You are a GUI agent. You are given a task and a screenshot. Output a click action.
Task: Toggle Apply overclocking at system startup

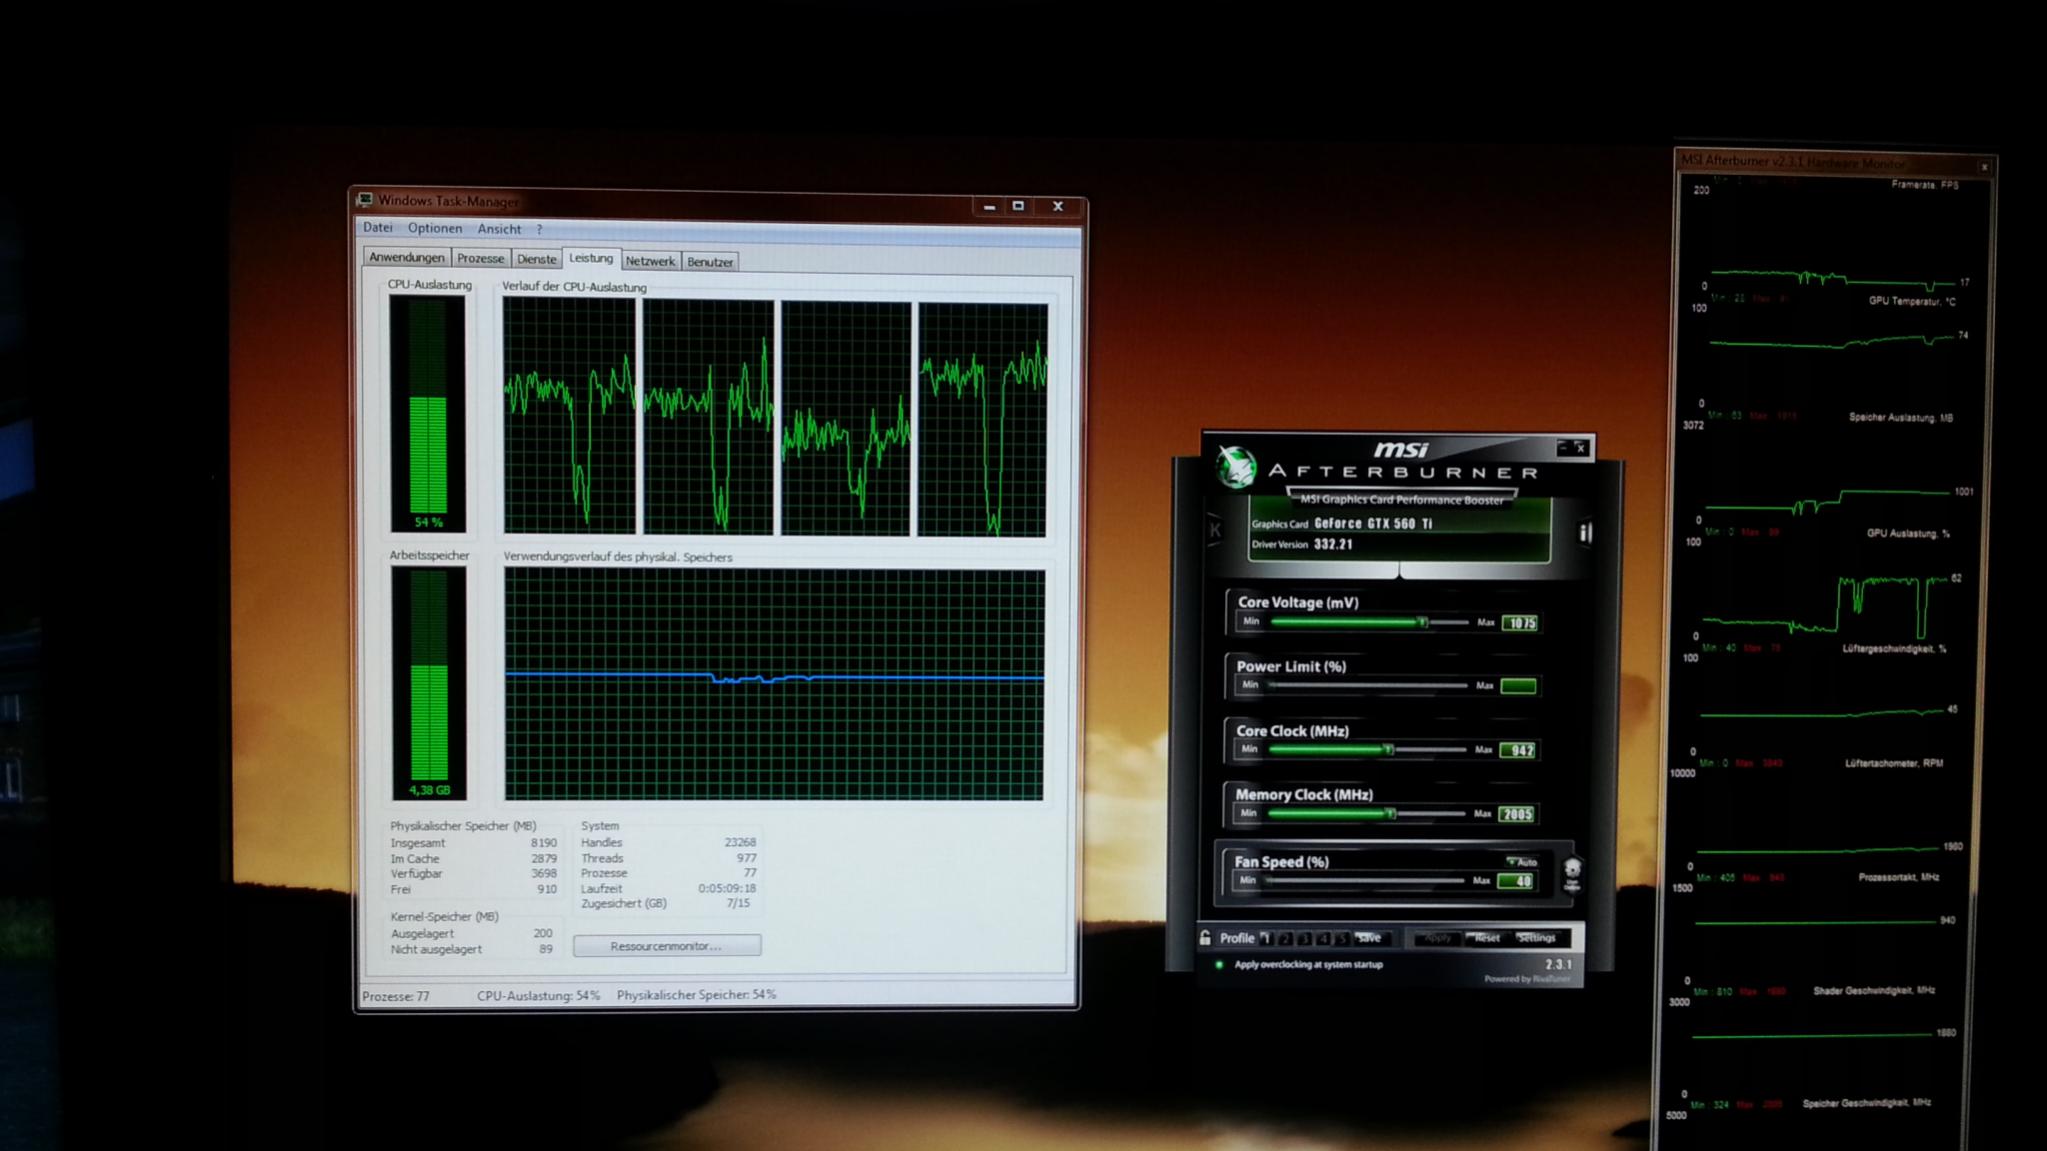1219,965
